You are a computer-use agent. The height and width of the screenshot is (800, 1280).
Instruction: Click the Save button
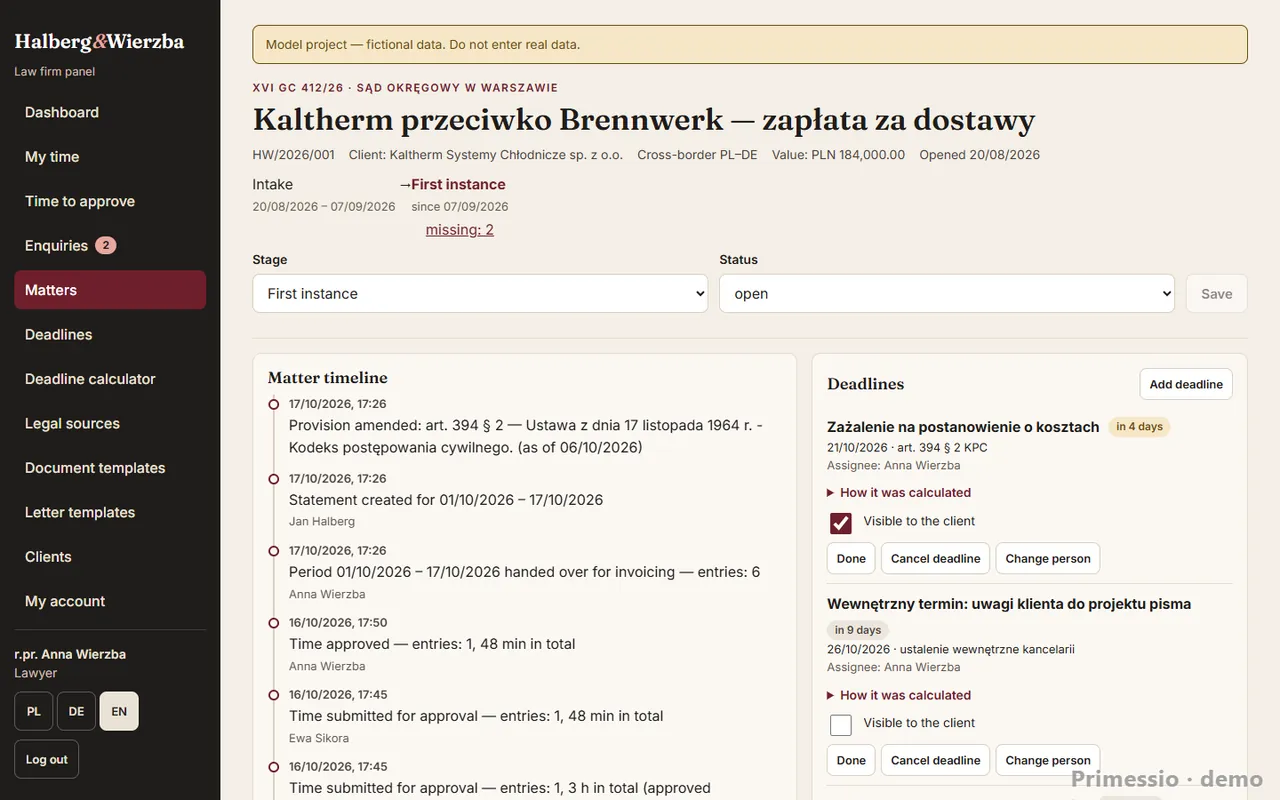point(1216,294)
